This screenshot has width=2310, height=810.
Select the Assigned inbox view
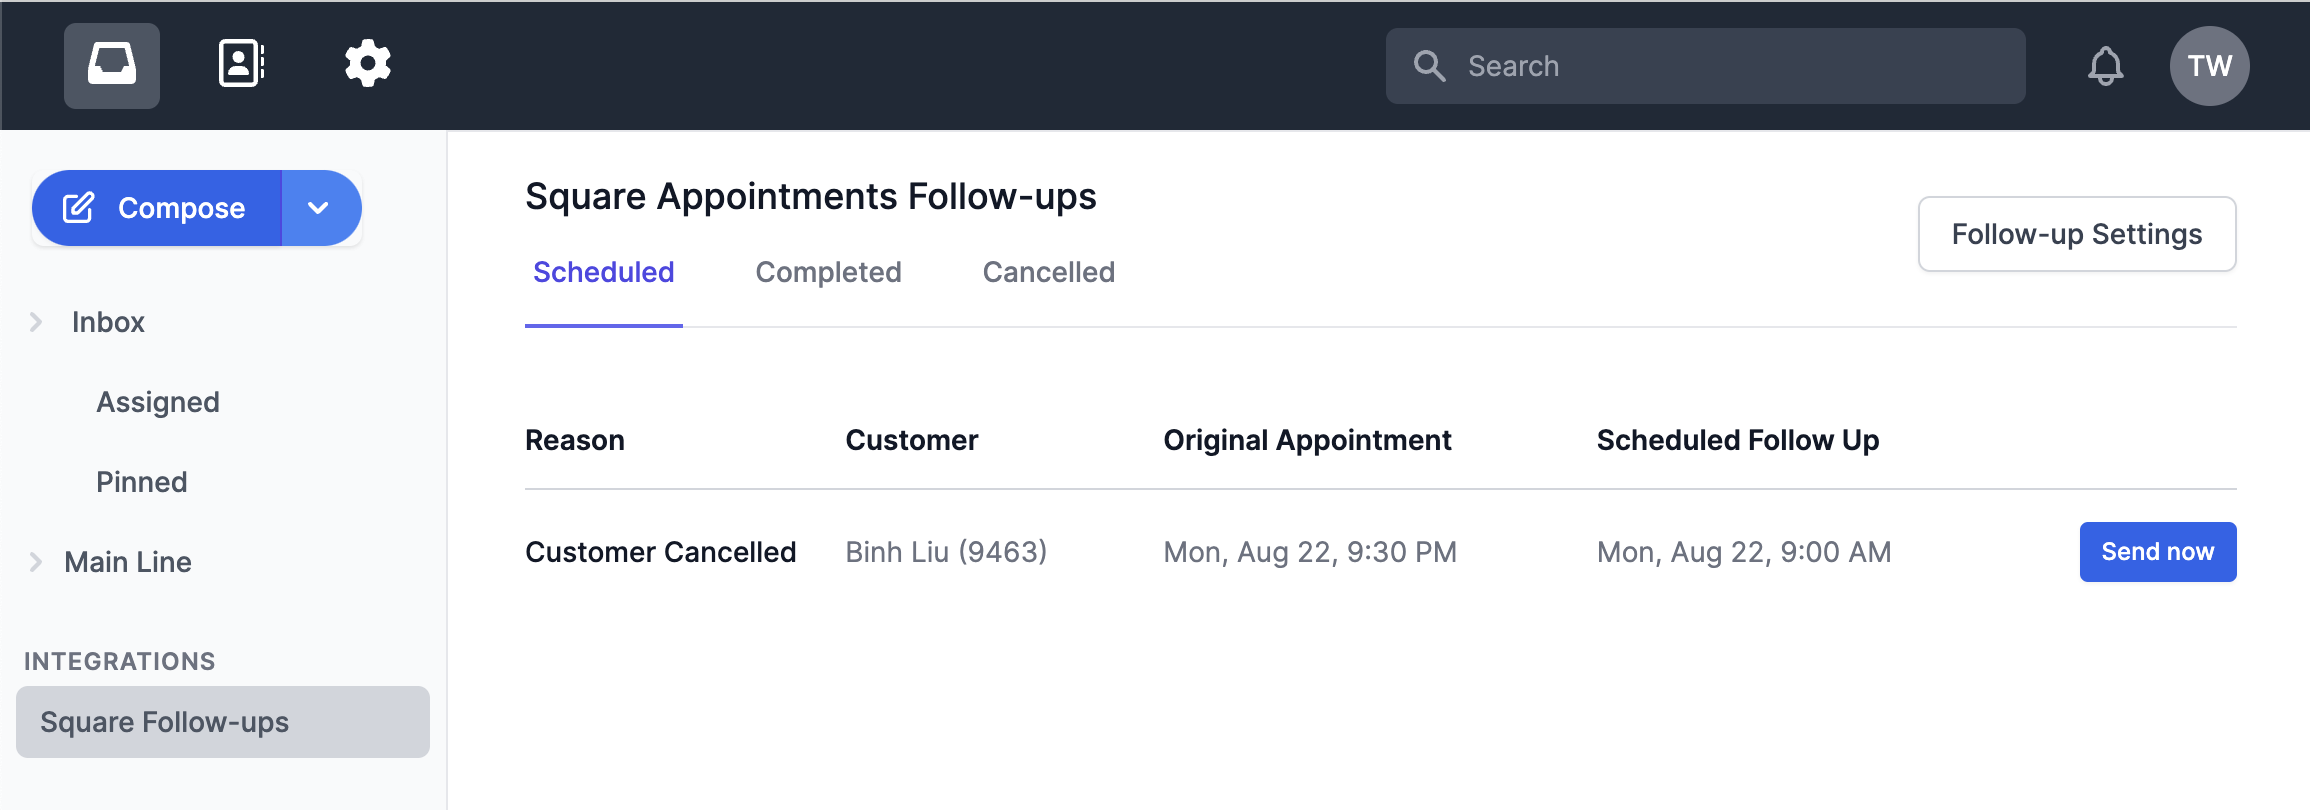158,401
